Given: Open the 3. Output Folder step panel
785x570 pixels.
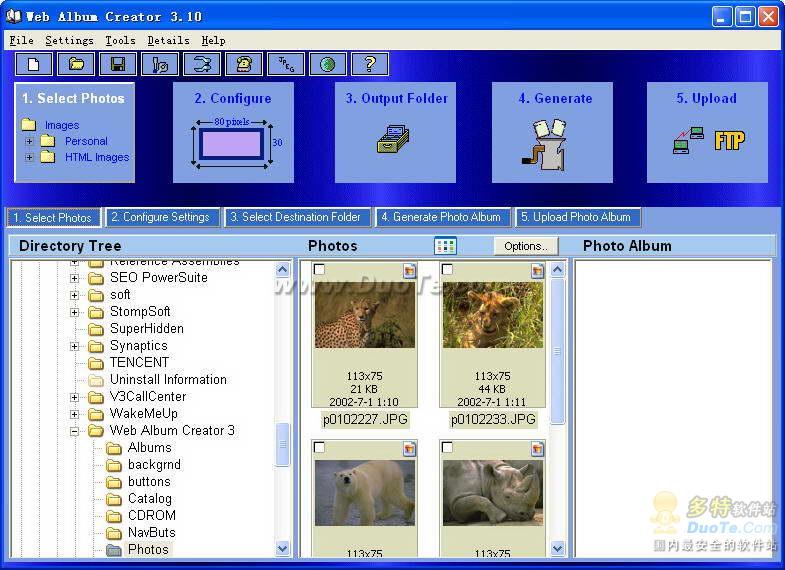Looking at the screenshot, I should pos(396,133).
